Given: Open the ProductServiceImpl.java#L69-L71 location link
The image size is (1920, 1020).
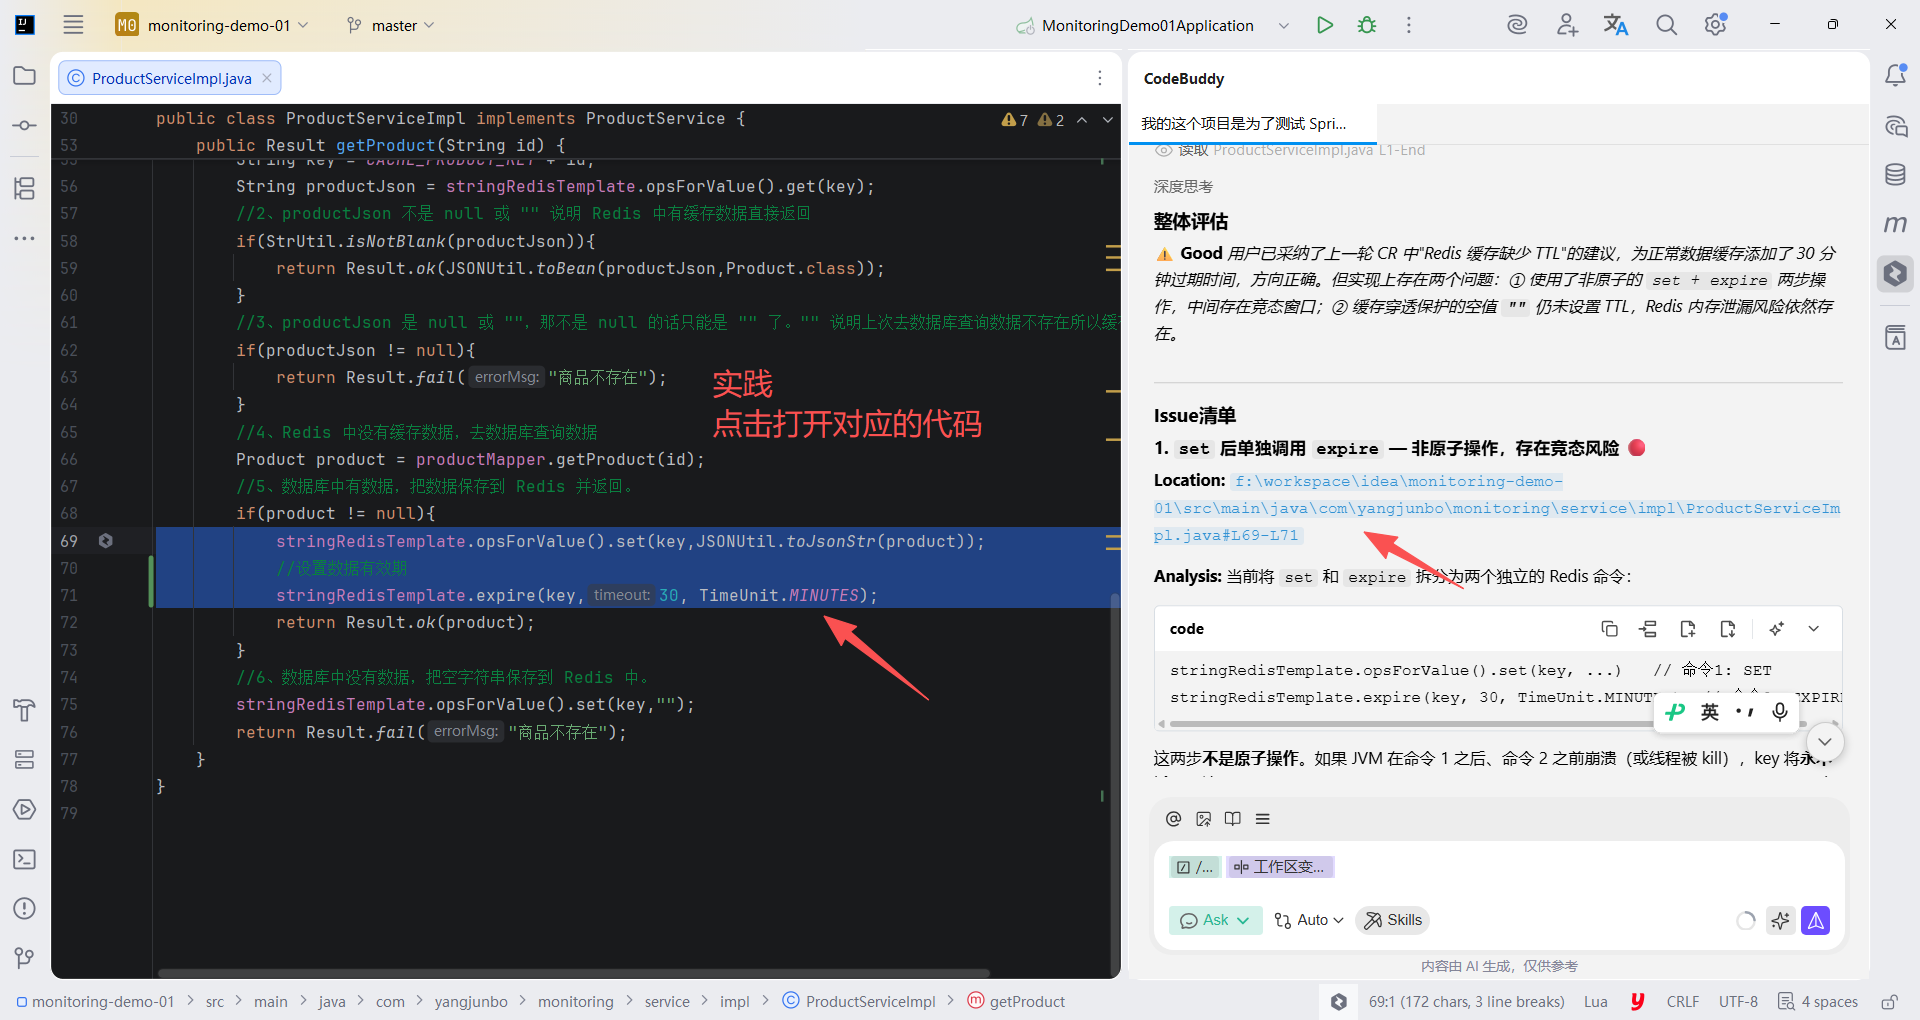Looking at the screenshot, I should [x=1497, y=508].
